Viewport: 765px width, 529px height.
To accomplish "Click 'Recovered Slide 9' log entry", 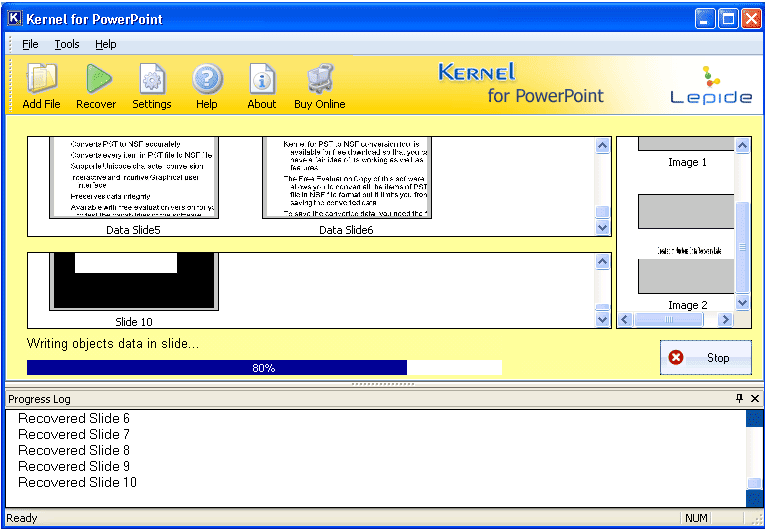I will [x=74, y=467].
